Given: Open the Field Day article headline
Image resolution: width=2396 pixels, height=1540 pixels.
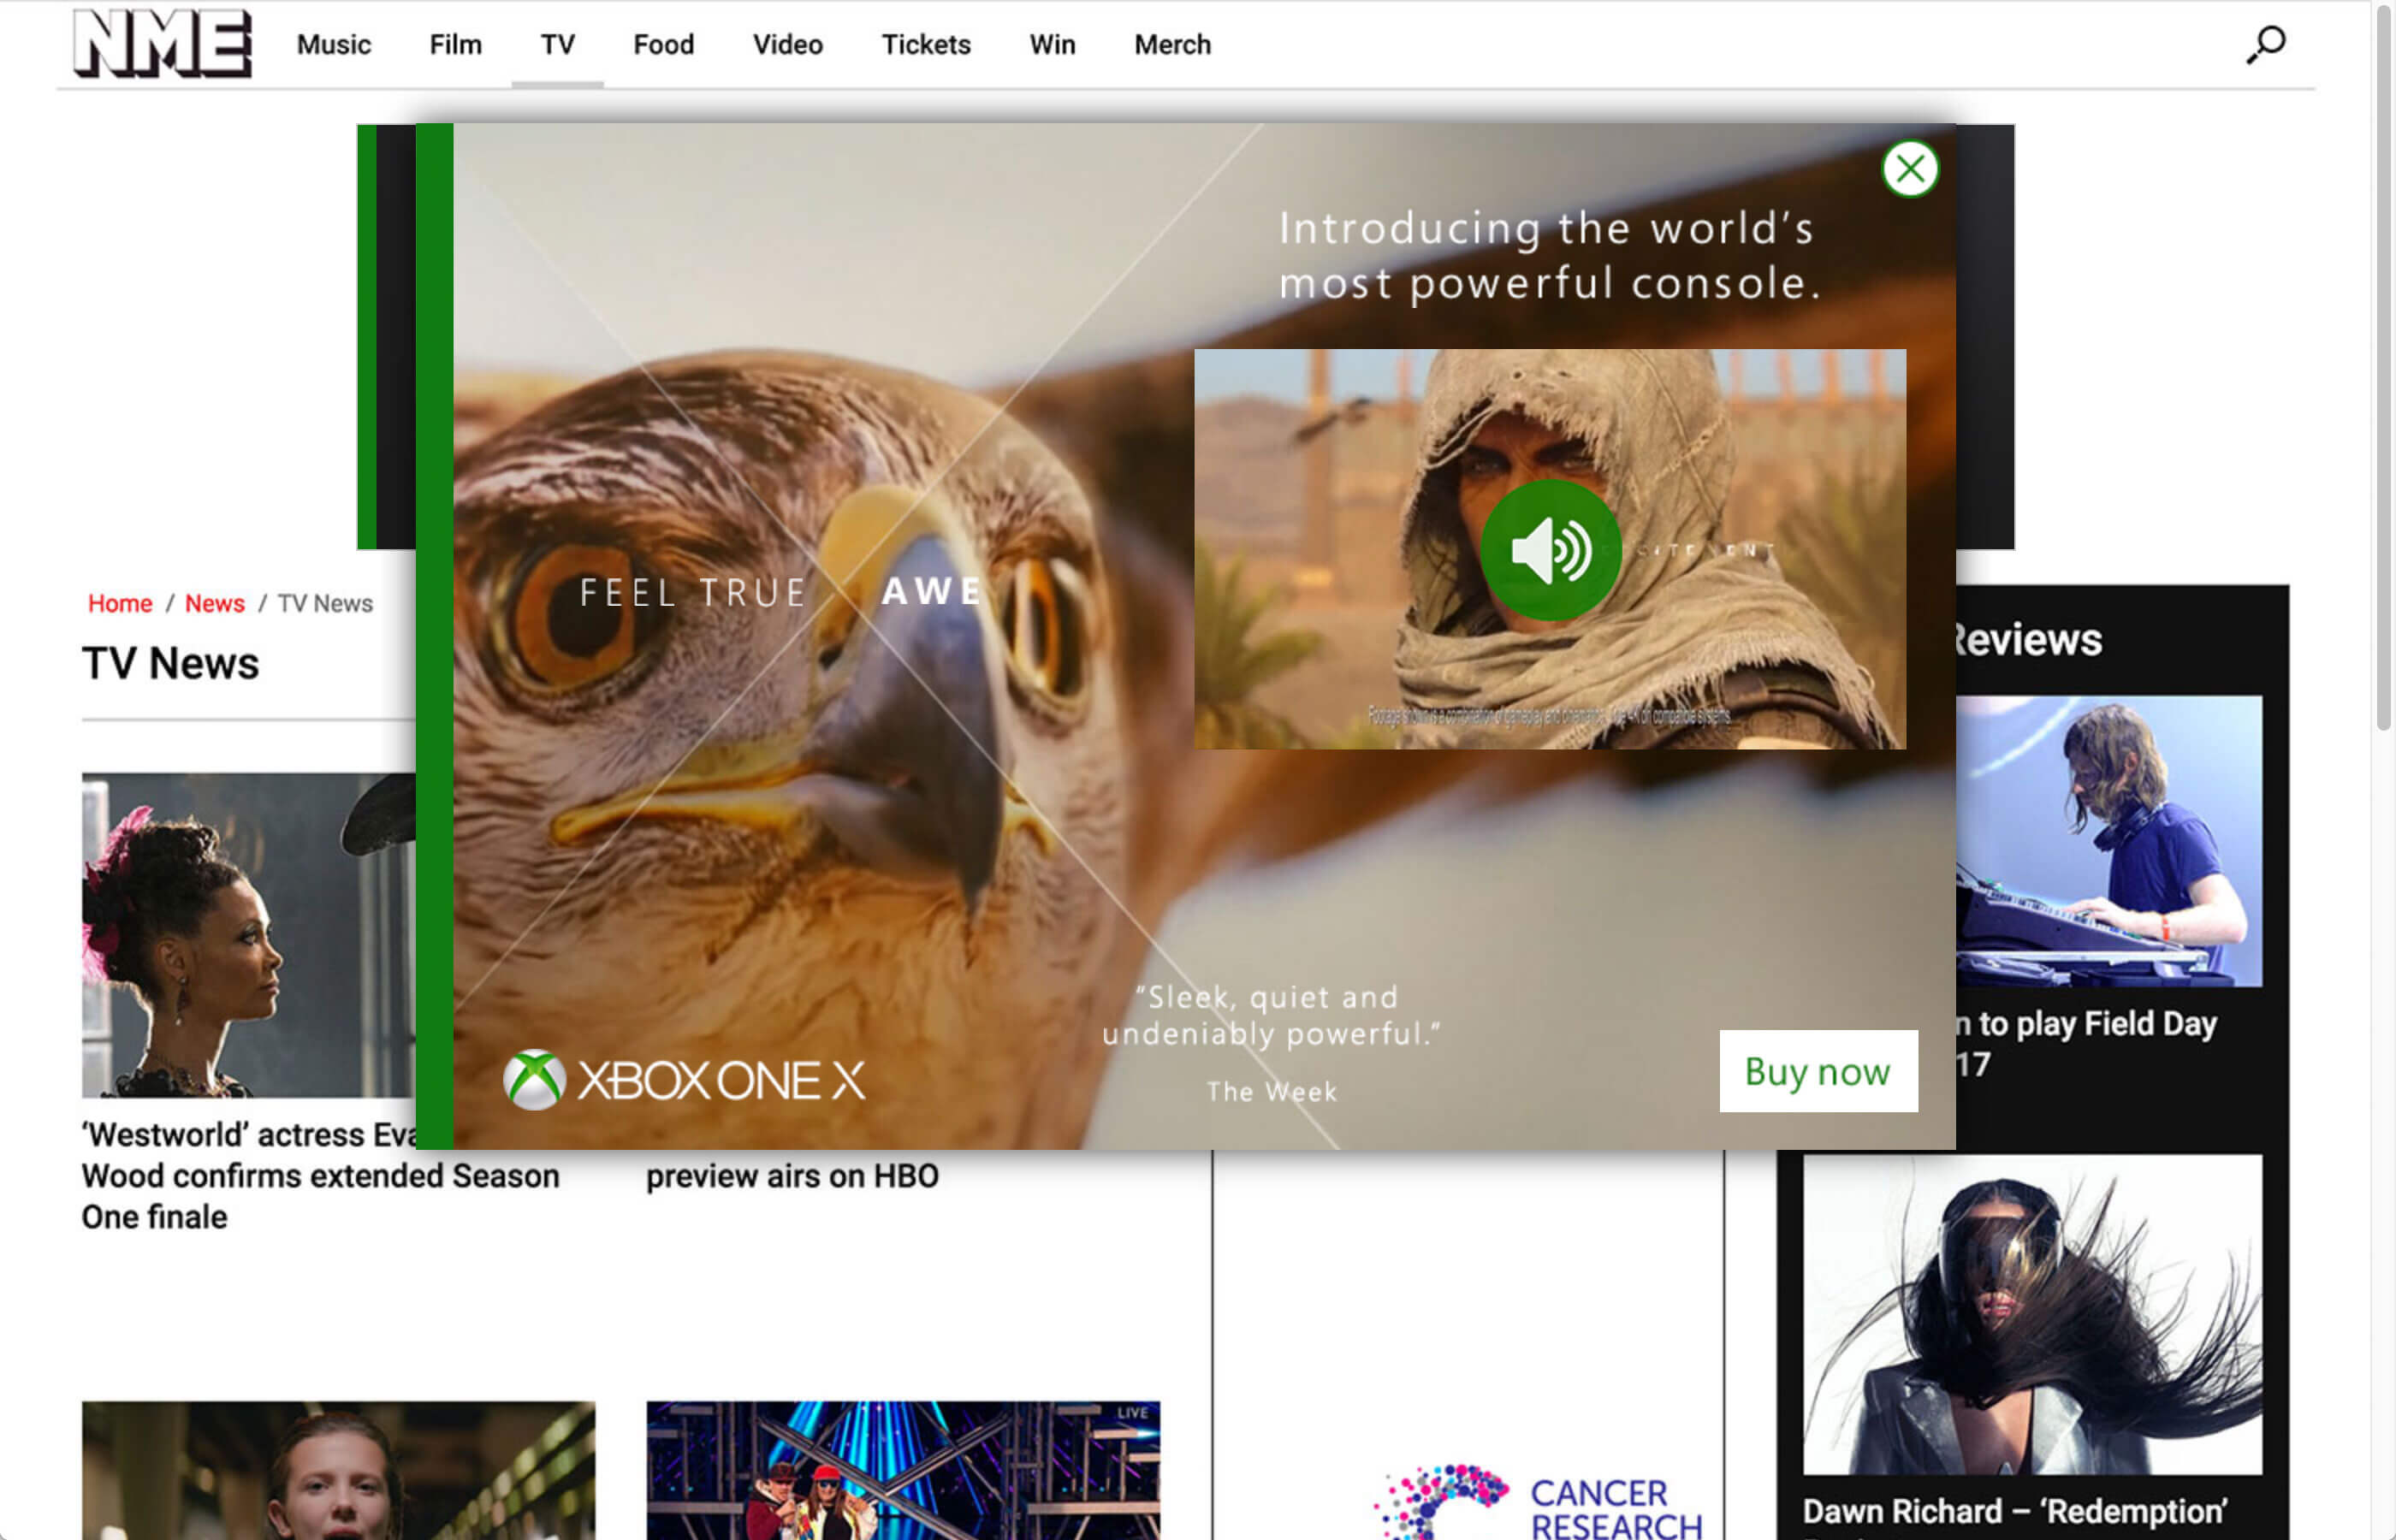Looking at the screenshot, I should coord(2088,1043).
